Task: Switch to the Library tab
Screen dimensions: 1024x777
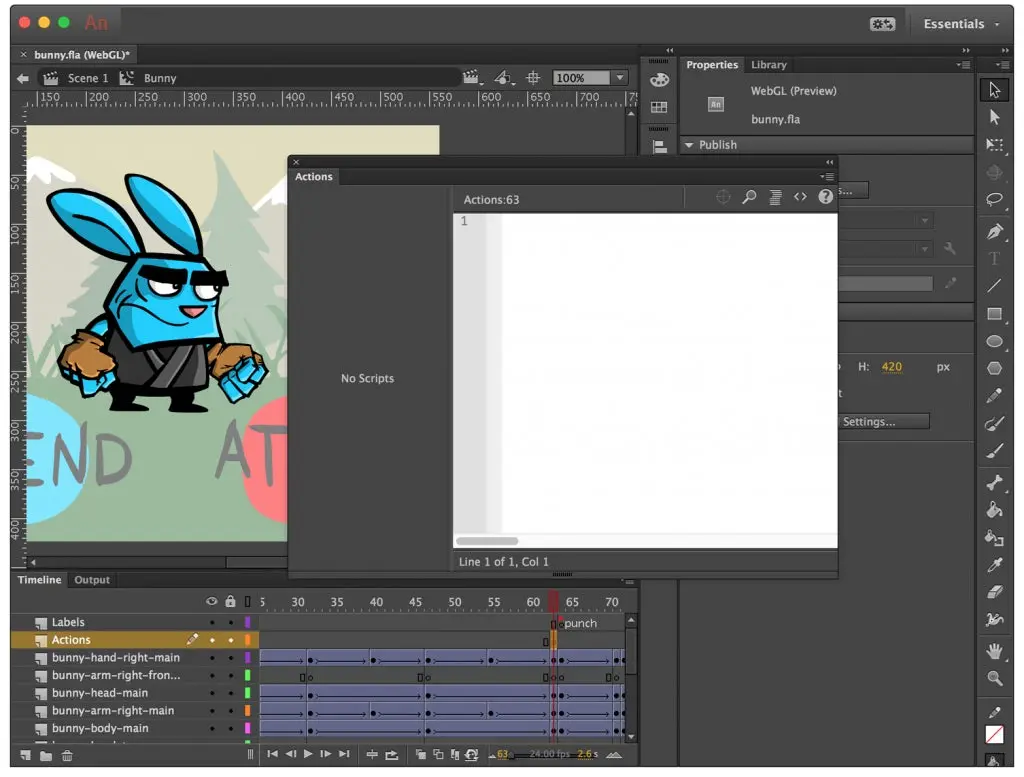Action: click(768, 65)
